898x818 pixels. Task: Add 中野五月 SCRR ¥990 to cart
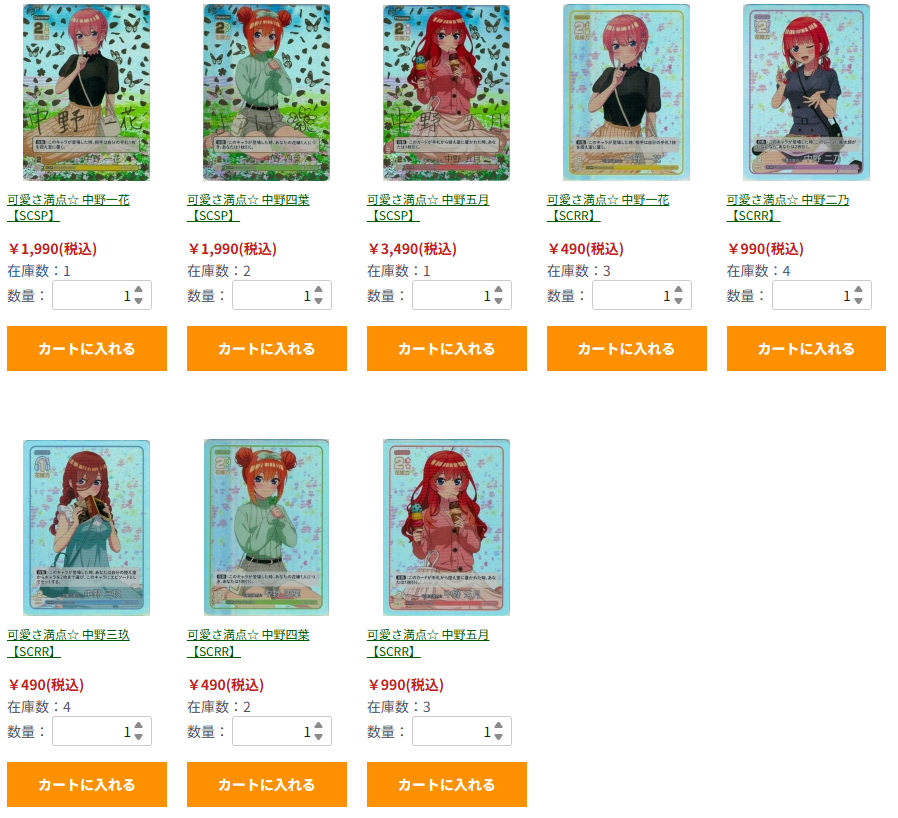(447, 784)
